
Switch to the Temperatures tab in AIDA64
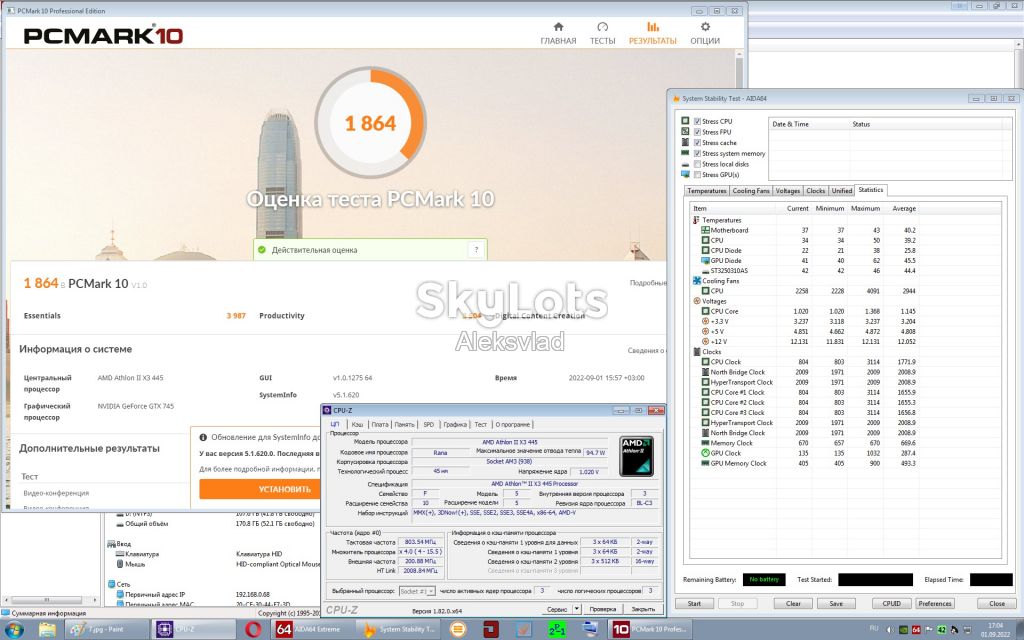click(x=706, y=191)
